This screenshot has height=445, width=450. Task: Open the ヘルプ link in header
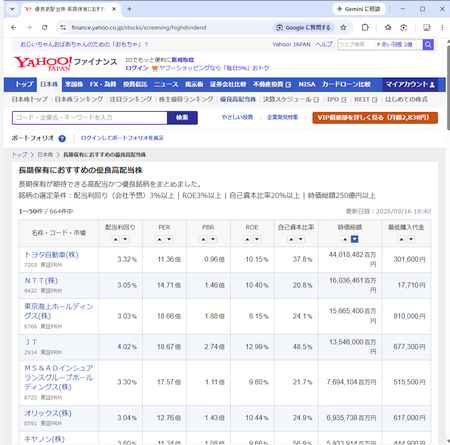[324, 44]
